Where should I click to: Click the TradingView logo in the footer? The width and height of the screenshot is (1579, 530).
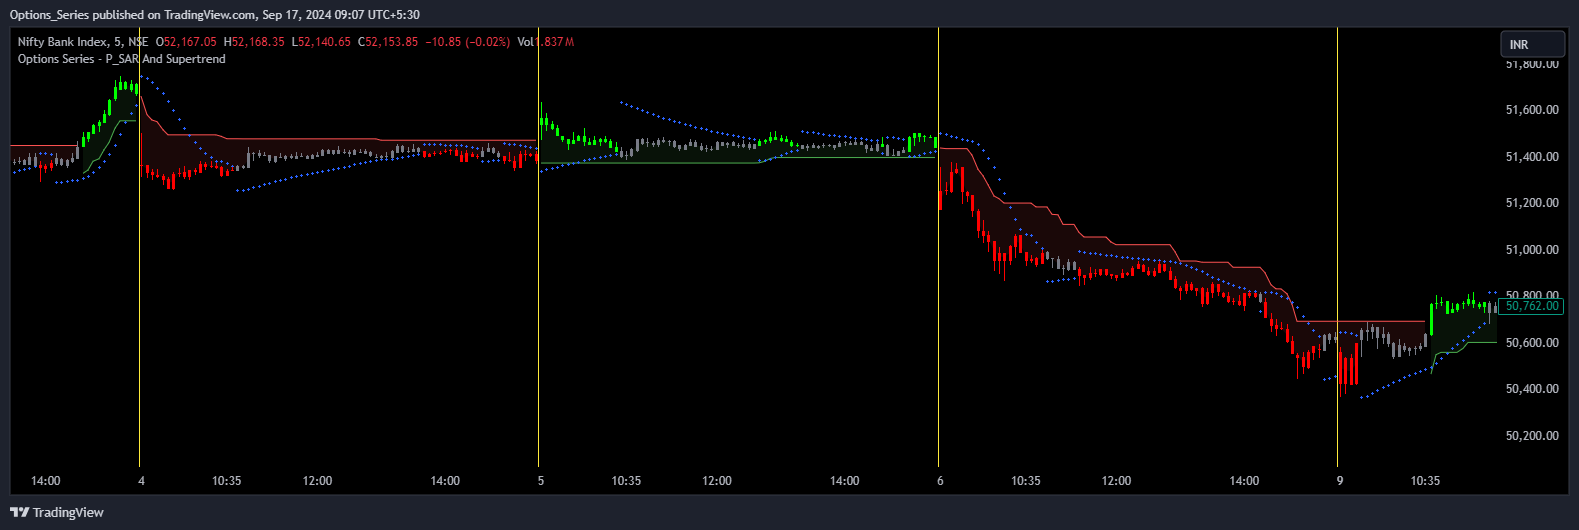pyautogui.click(x=56, y=512)
